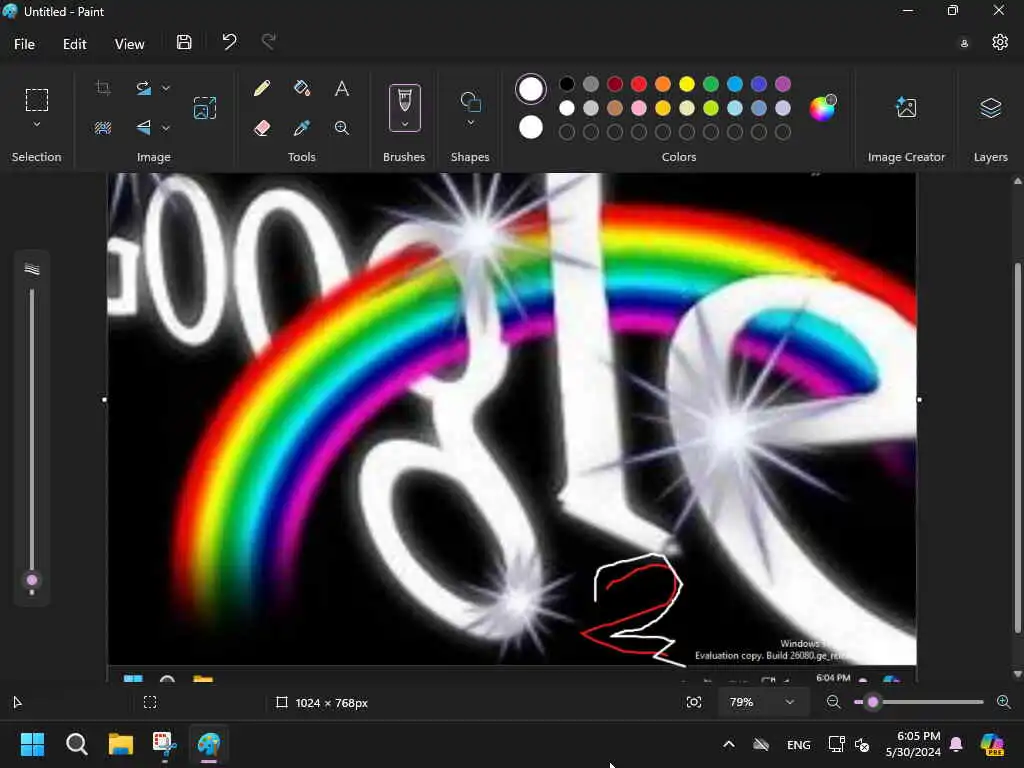Click the zoom slider handle
This screenshot has width=1024, height=768.
click(872, 702)
